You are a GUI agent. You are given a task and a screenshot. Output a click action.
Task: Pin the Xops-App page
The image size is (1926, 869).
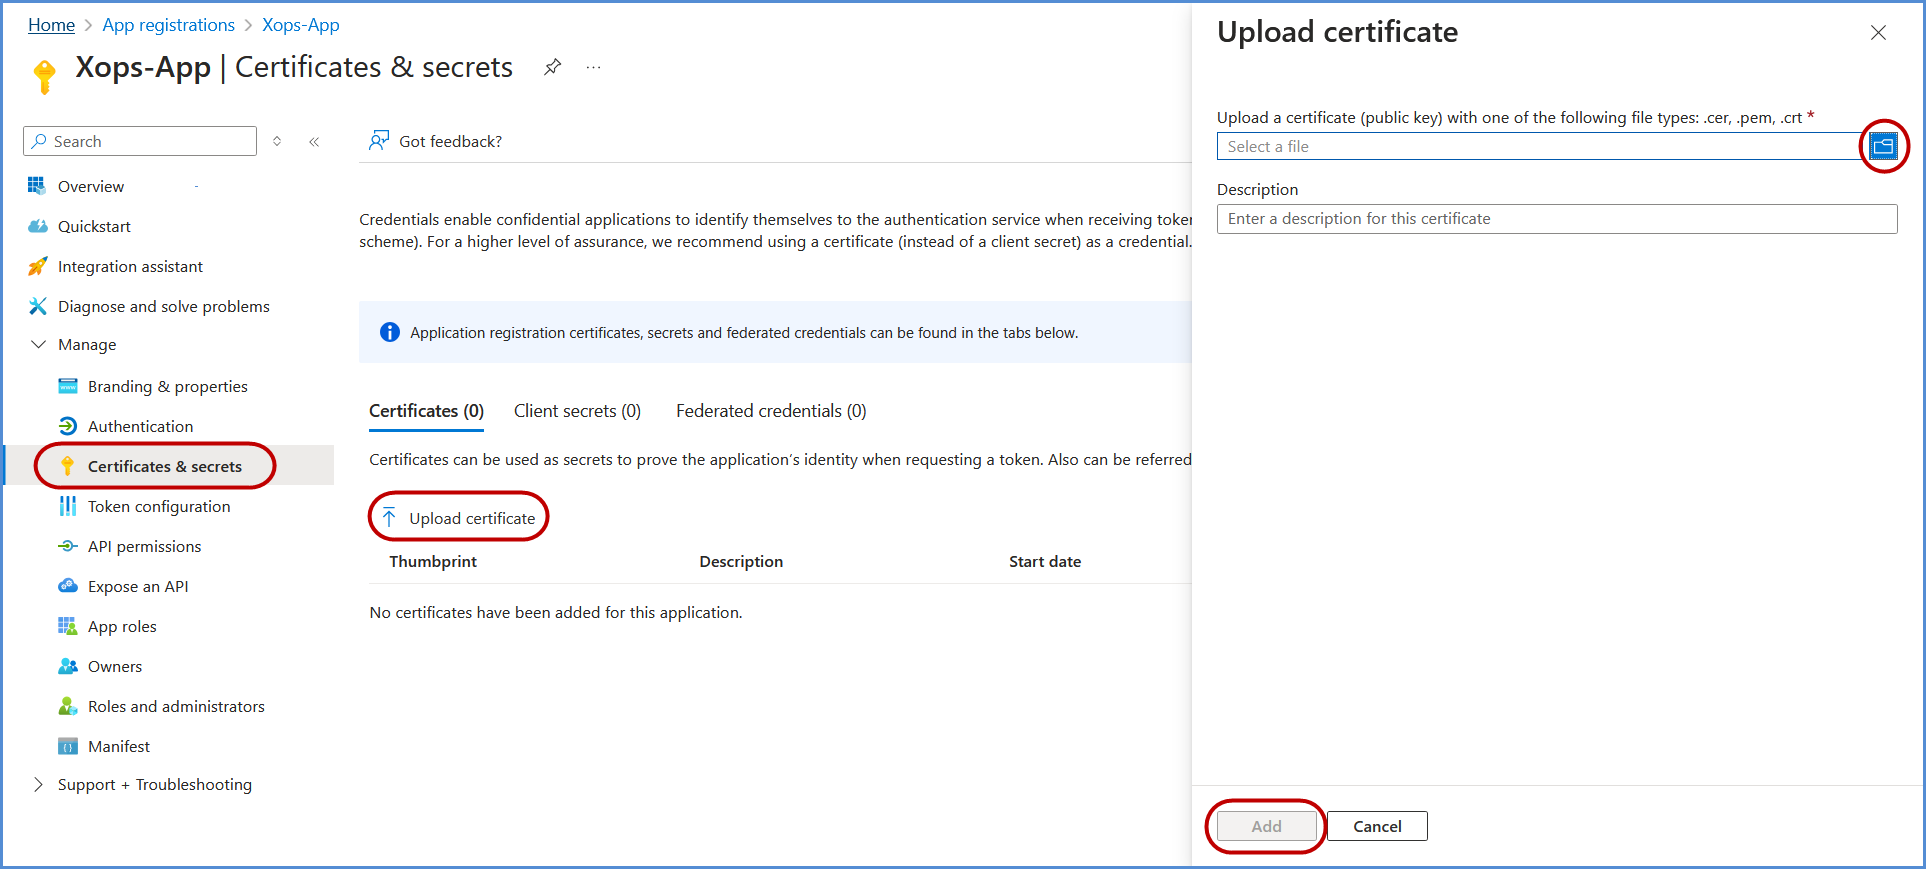pyautogui.click(x=552, y=67)
